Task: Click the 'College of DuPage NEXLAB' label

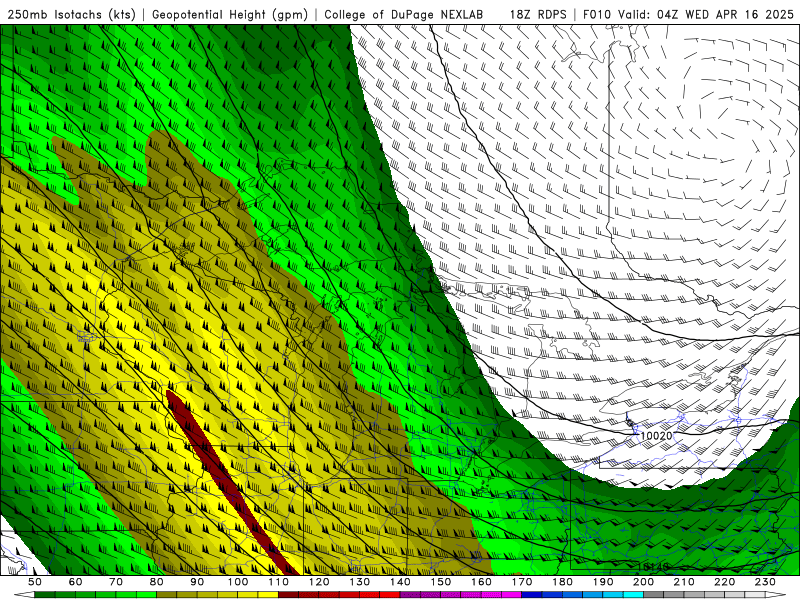Action: click(404, 14)
